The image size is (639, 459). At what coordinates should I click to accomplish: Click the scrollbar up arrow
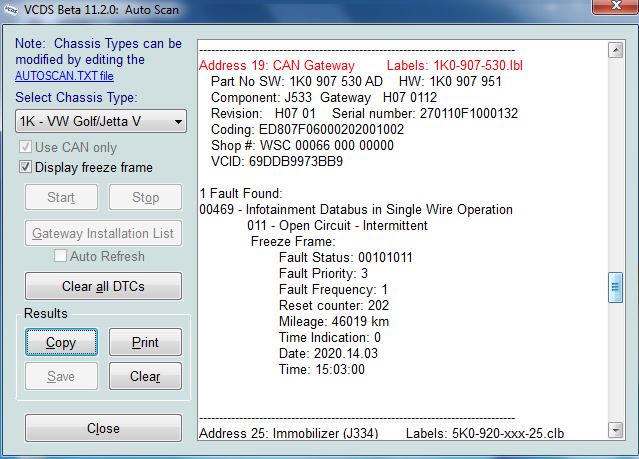(615, 50)
